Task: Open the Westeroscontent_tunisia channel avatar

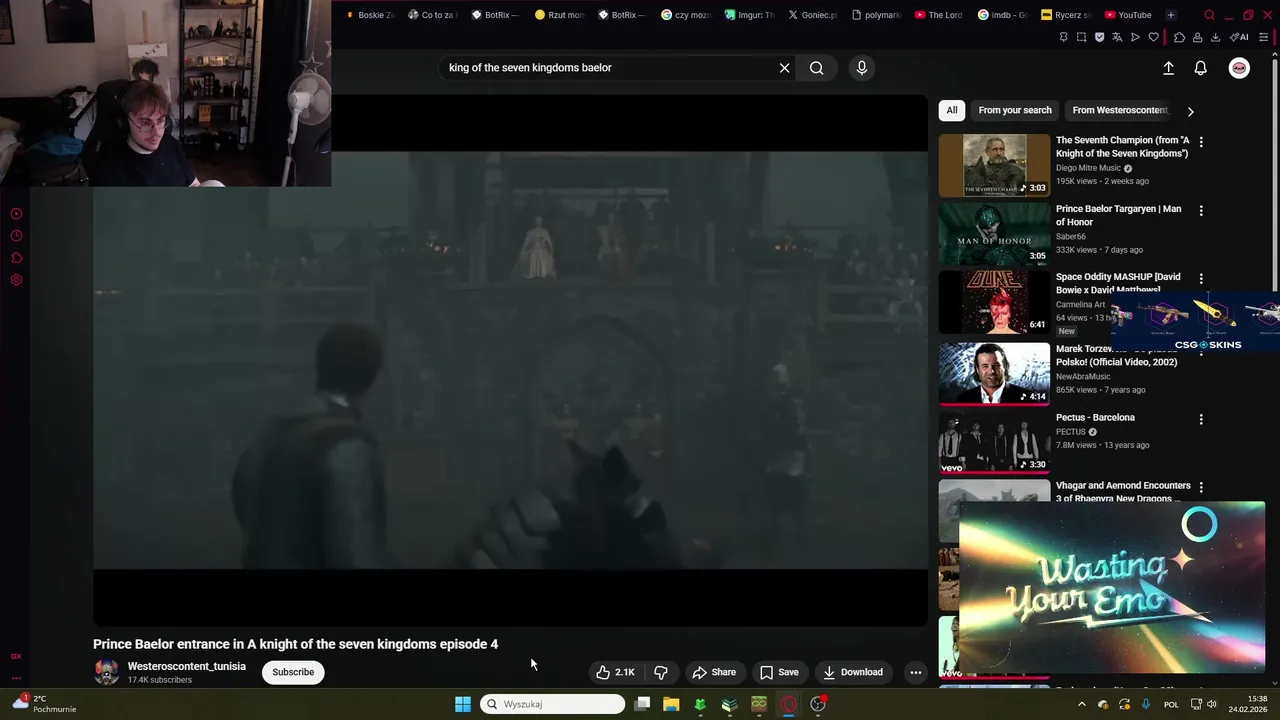Action: (x=106, y=672)
